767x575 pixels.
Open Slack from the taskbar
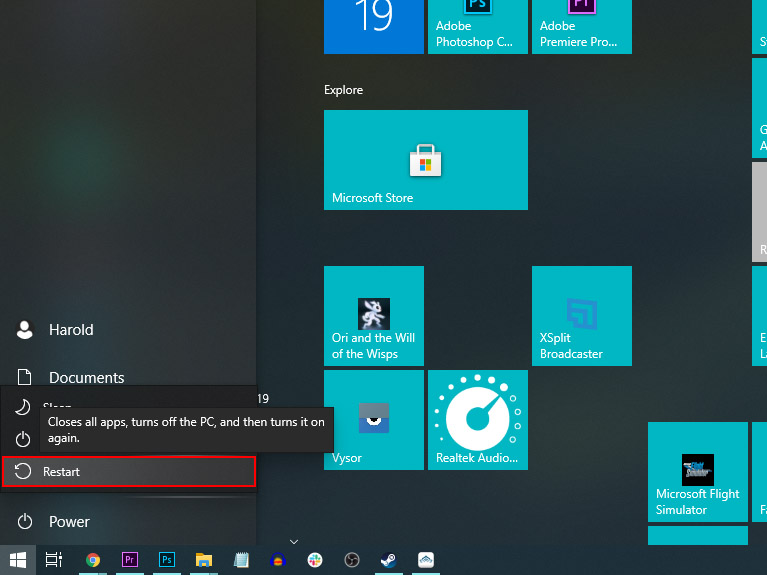point(315,560)
